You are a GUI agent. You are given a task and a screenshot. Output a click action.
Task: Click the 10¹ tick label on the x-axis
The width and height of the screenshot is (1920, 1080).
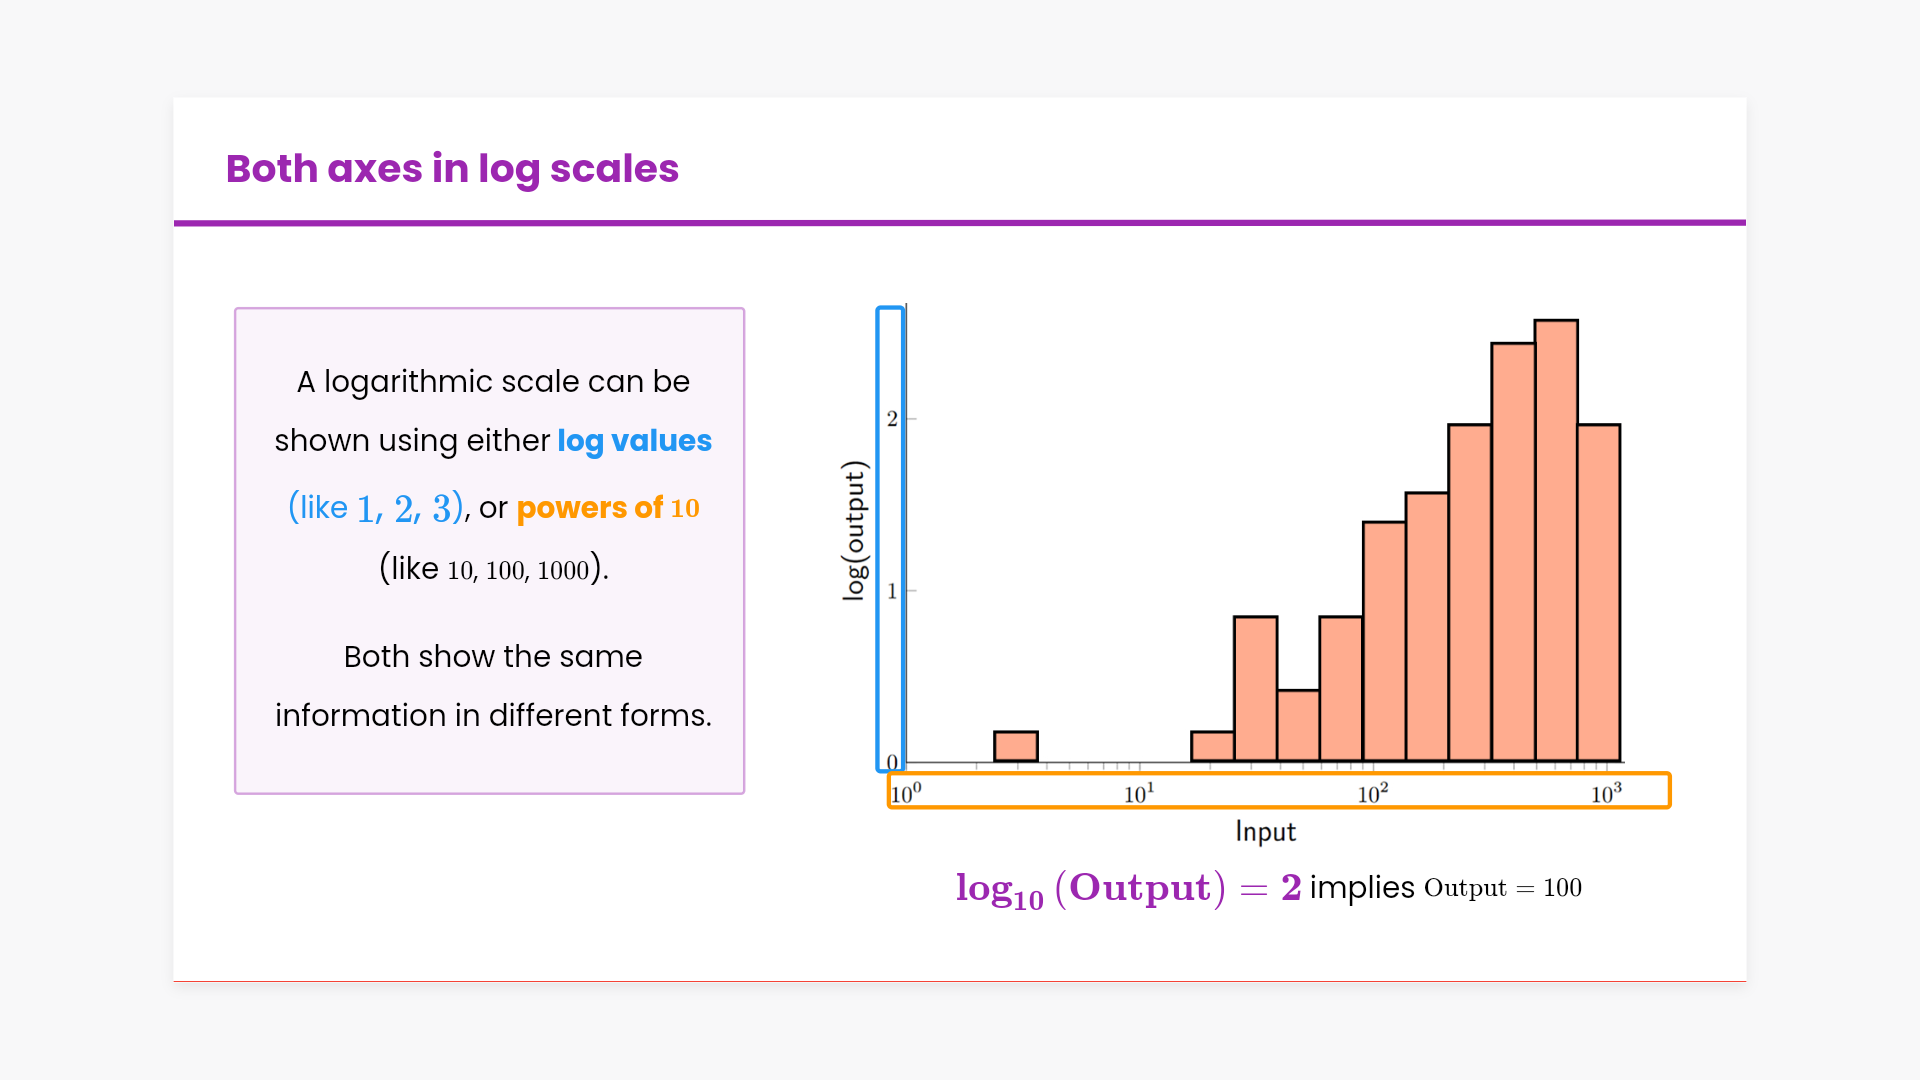click(1139, 794)
